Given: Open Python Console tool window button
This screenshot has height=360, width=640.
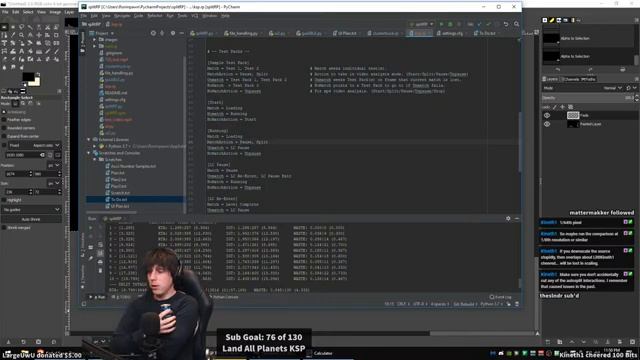Looking at the screenshot, I should pyautogui.click(x=224, y=297).
